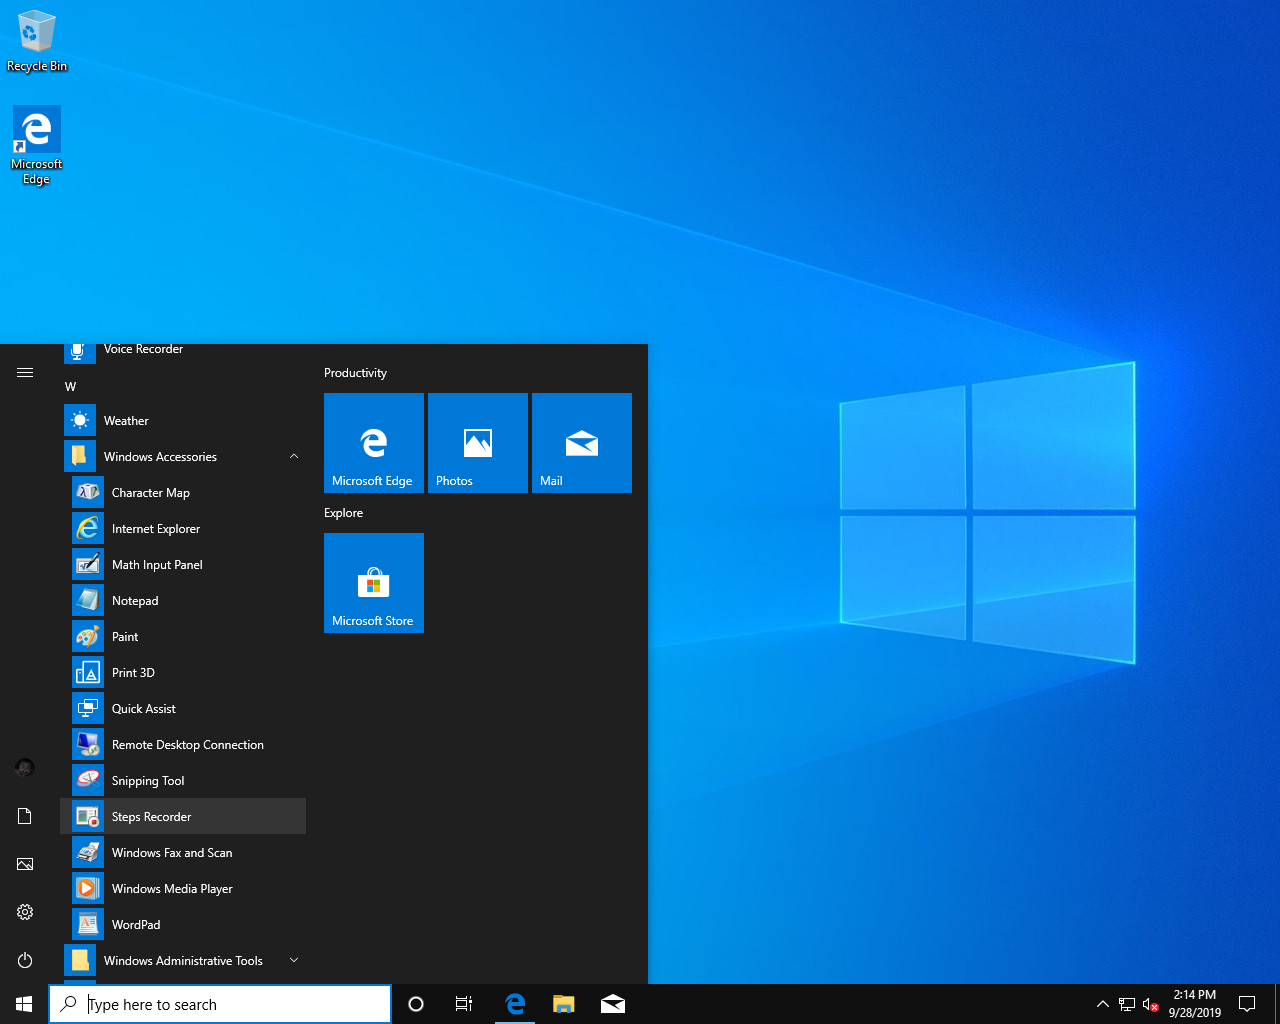Launch Notepad from the app list
1280x1024 pixels.
coord(183,601)
